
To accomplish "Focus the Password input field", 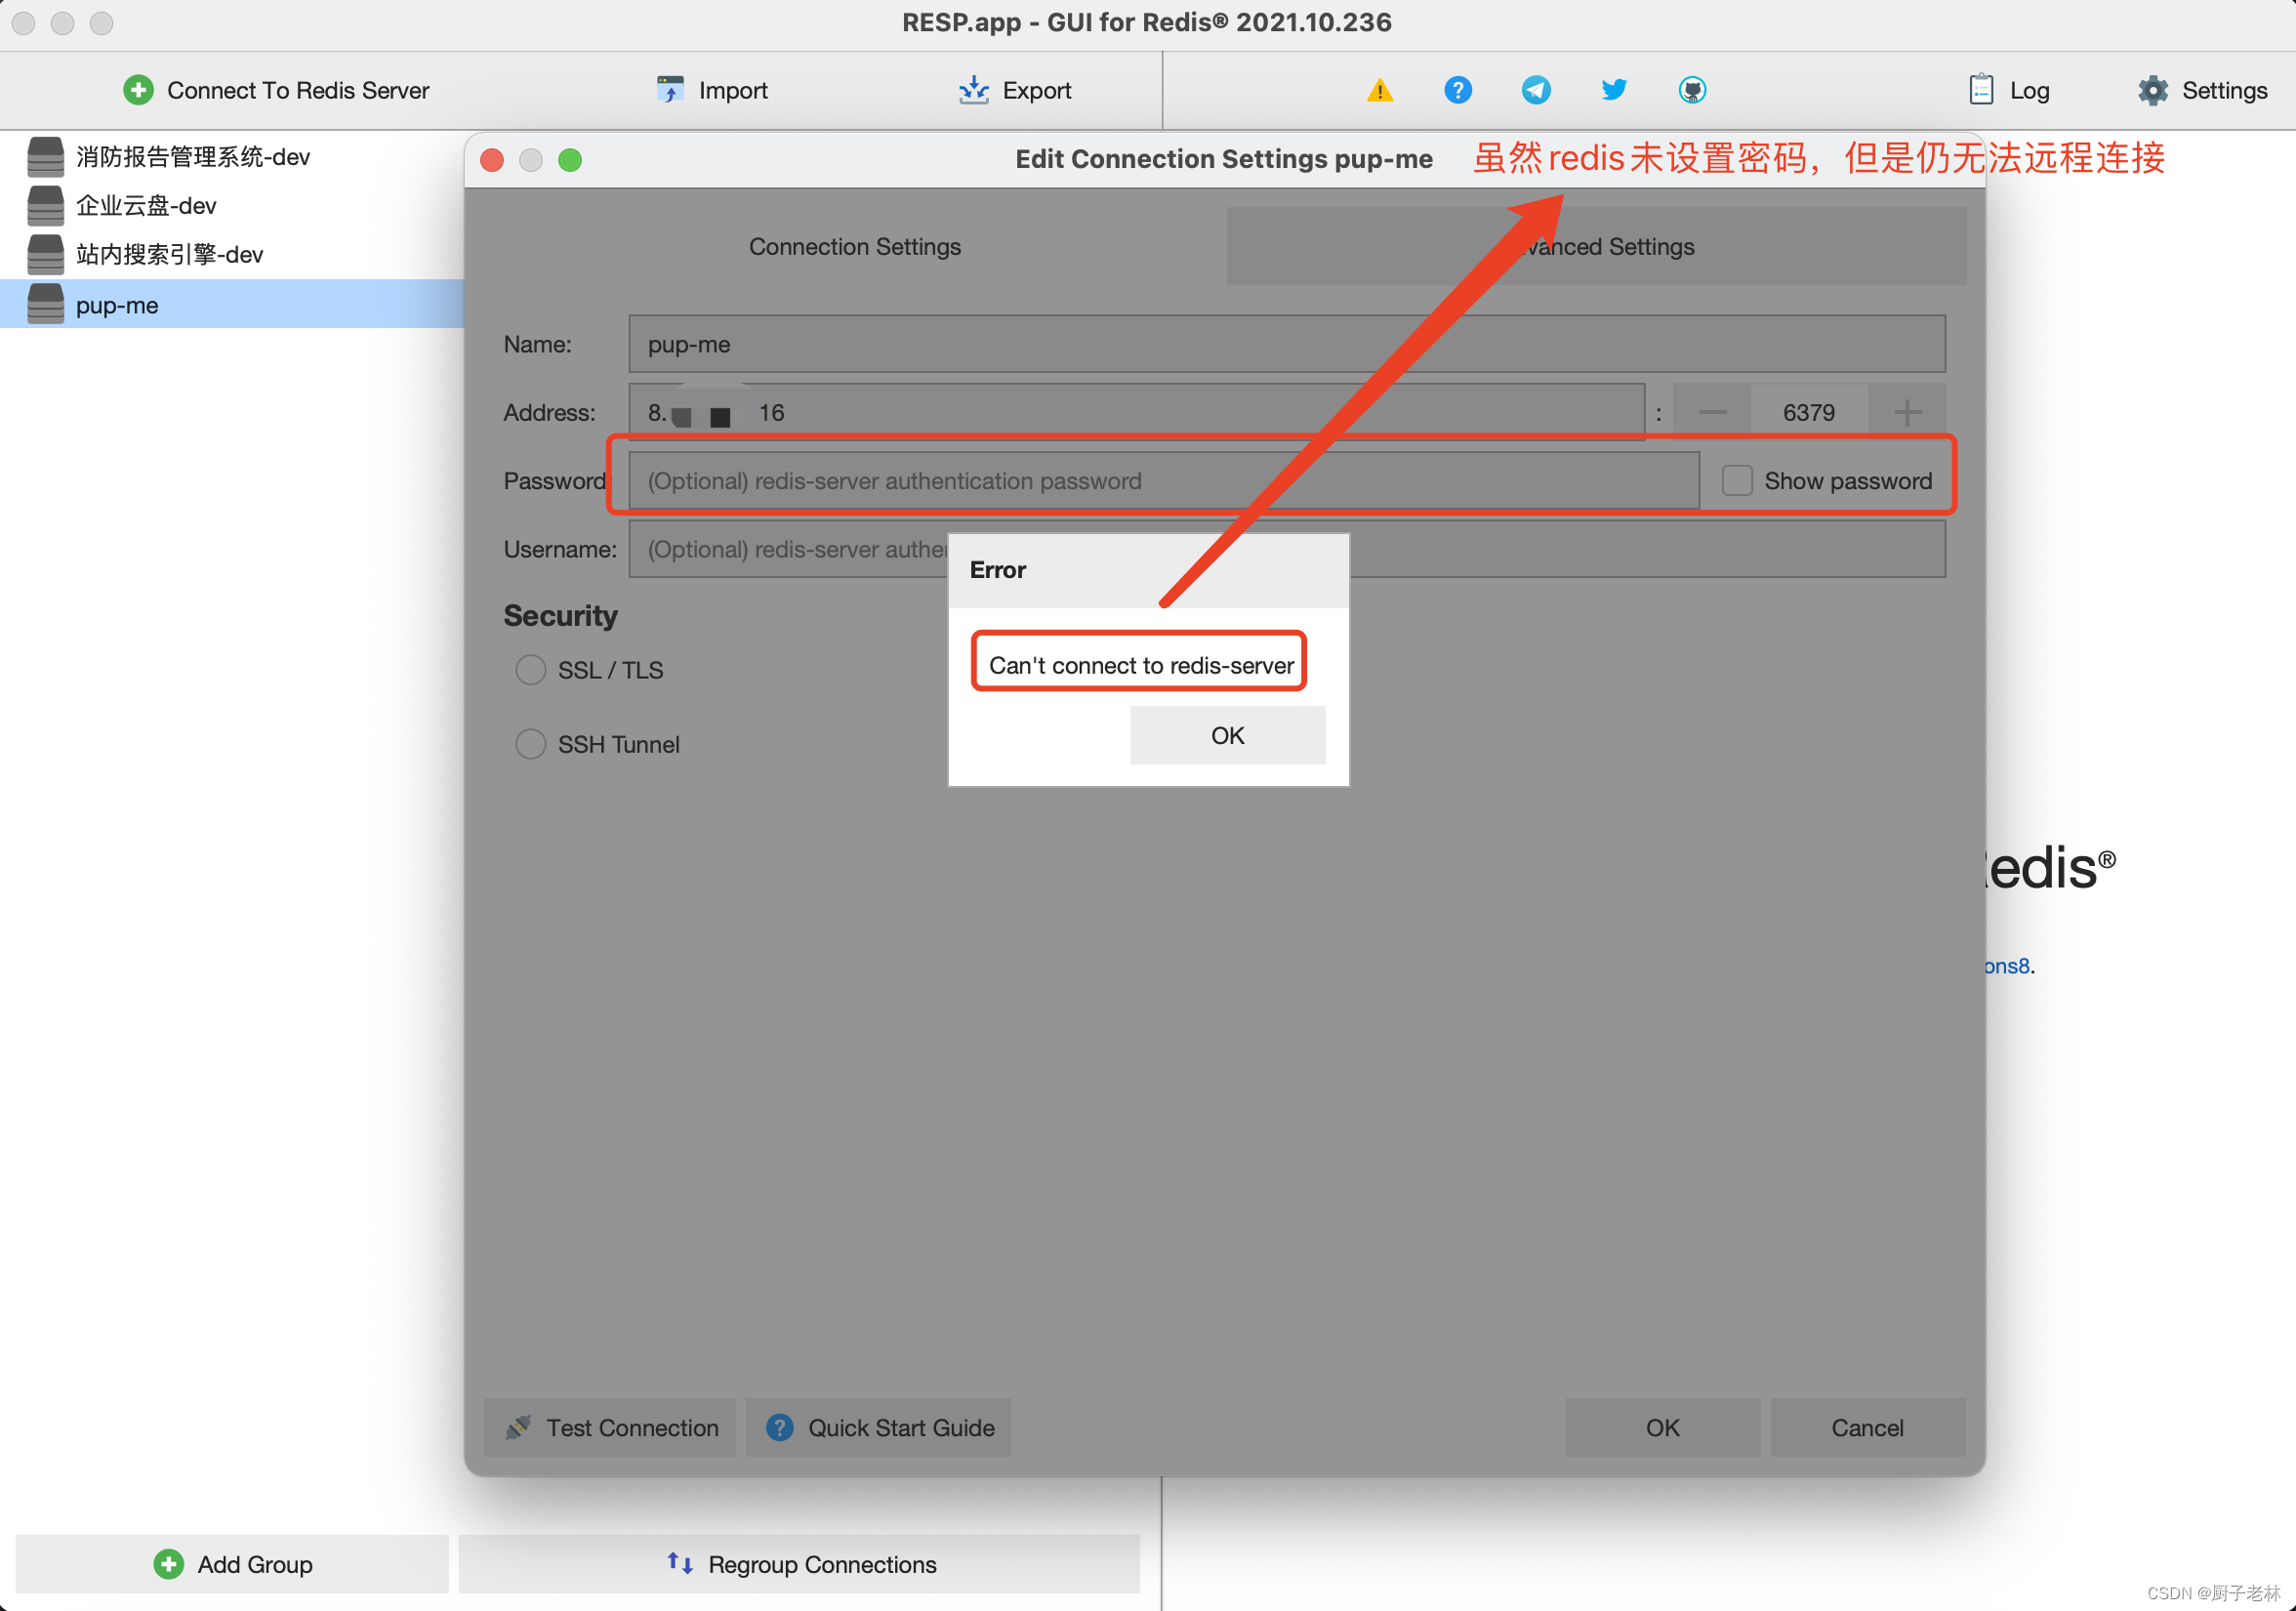I will [x=1163, y=481].
